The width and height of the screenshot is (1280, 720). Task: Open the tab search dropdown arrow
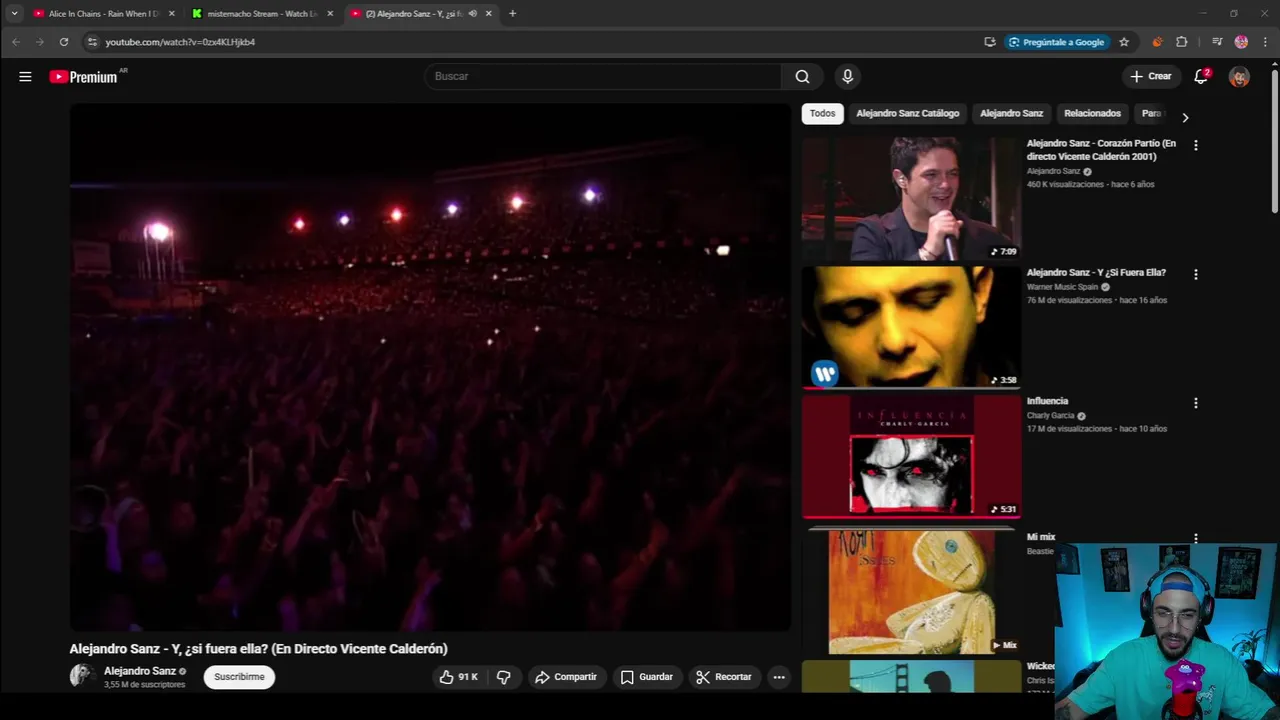(x=14, y=14)
